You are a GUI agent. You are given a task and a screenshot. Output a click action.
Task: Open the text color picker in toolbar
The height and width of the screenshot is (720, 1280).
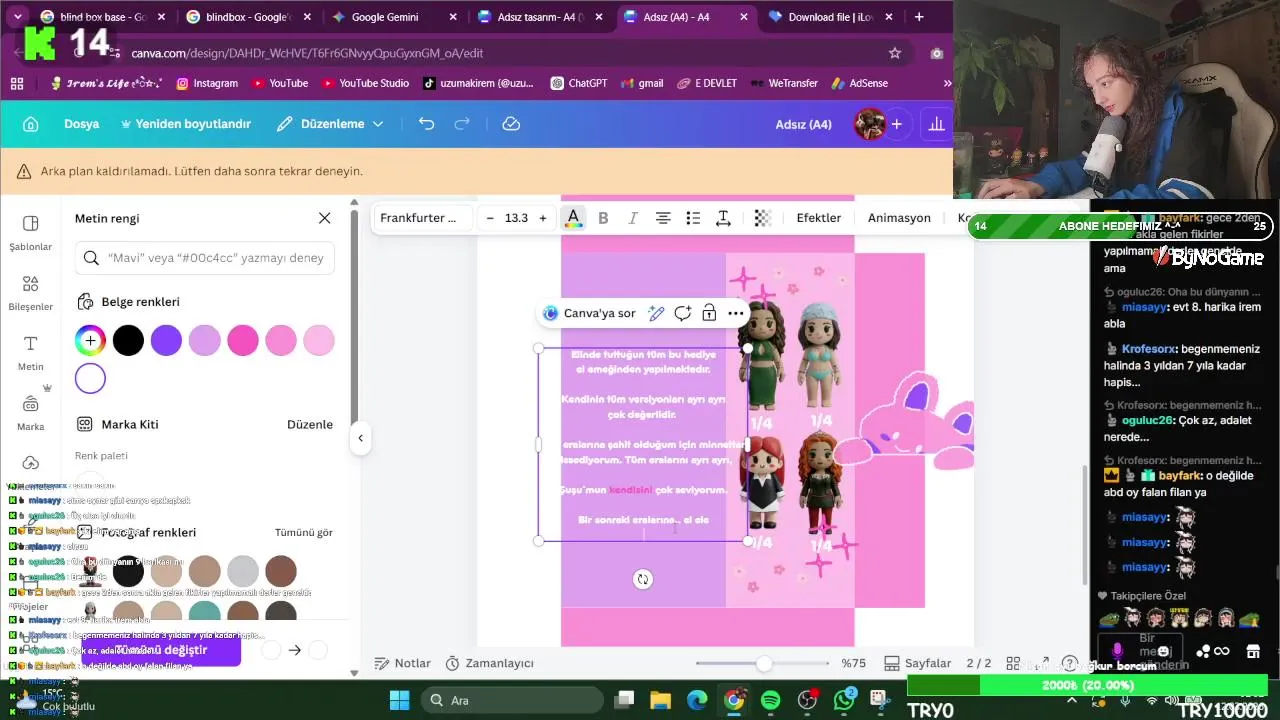pyautogui.click(x=573, y=218)
